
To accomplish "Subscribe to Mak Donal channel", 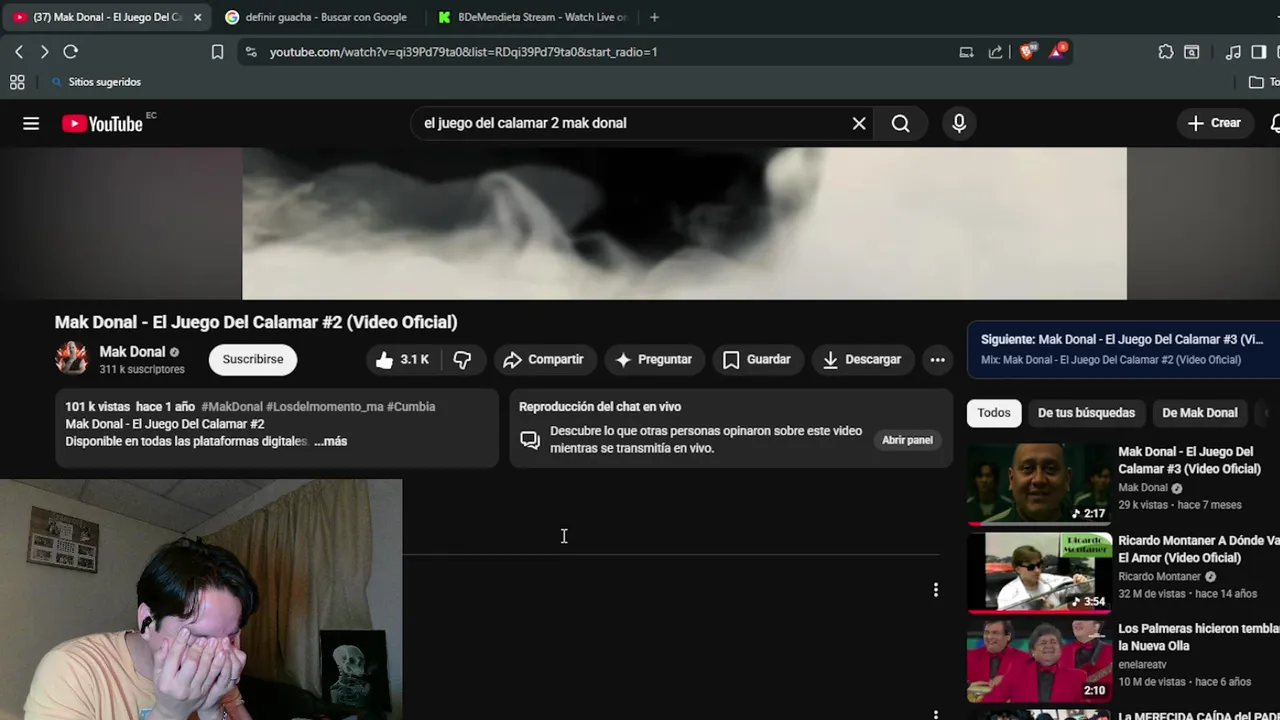I will click(253, 359).
